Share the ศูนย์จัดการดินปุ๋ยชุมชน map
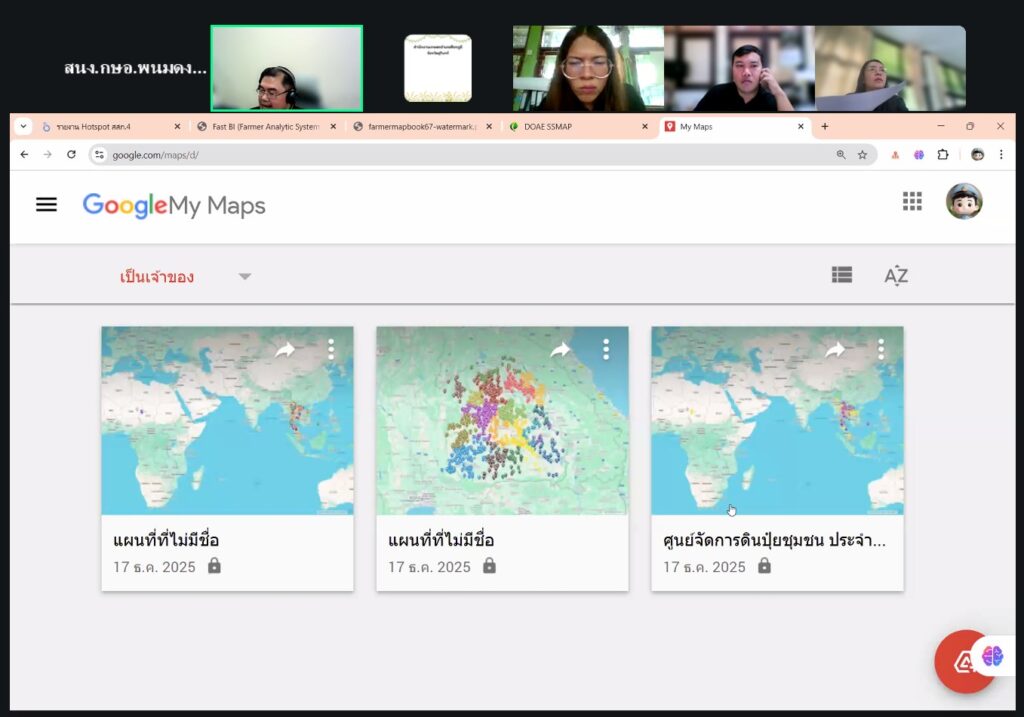 pos(835,349)
